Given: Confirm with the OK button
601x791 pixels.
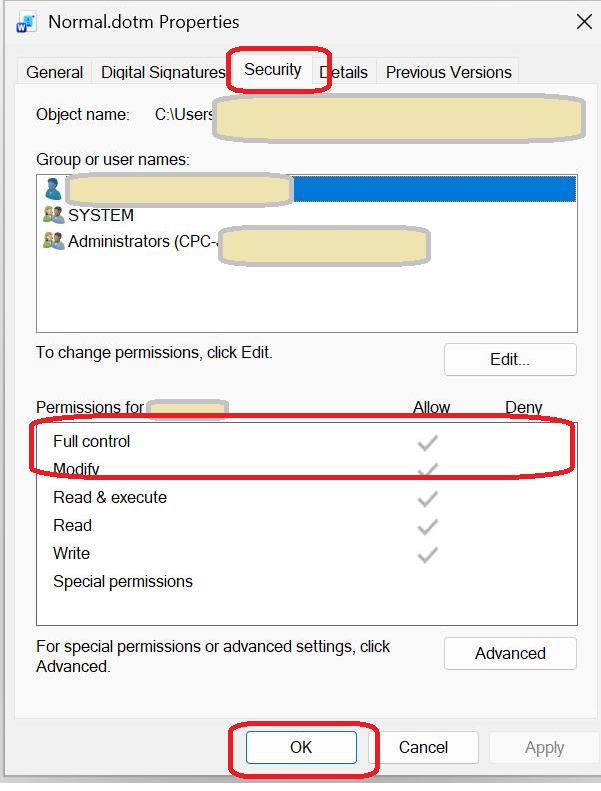Looking at the screenshot, I should [x=301, y=747].
